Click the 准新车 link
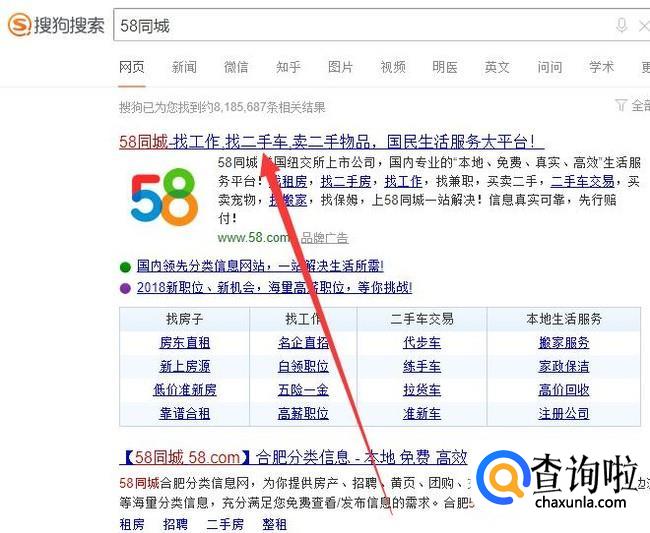Viewport: 650px width, 533px height. 422,413
